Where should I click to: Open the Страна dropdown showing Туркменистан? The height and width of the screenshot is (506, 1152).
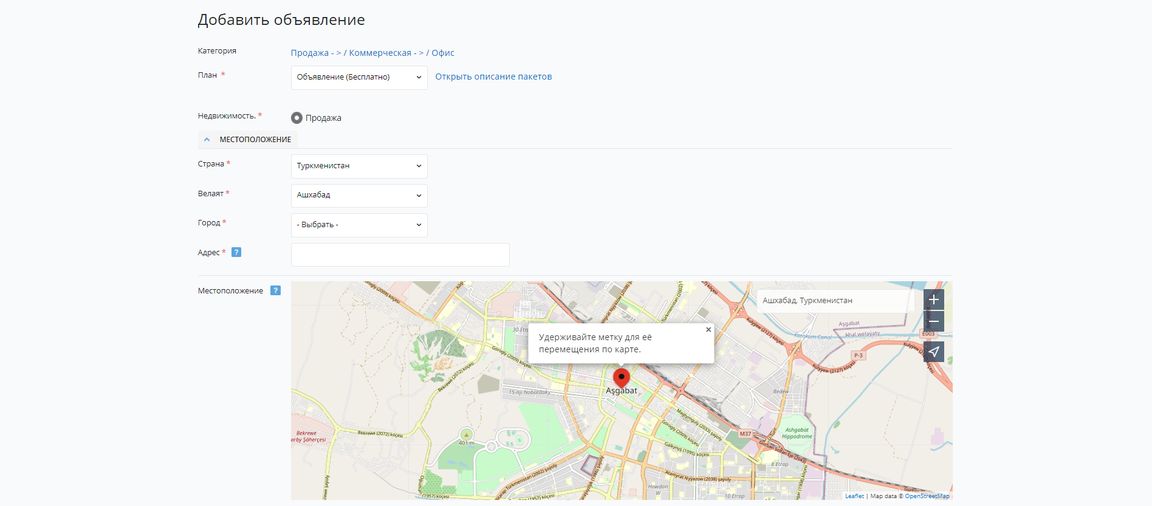coord(359,166)
